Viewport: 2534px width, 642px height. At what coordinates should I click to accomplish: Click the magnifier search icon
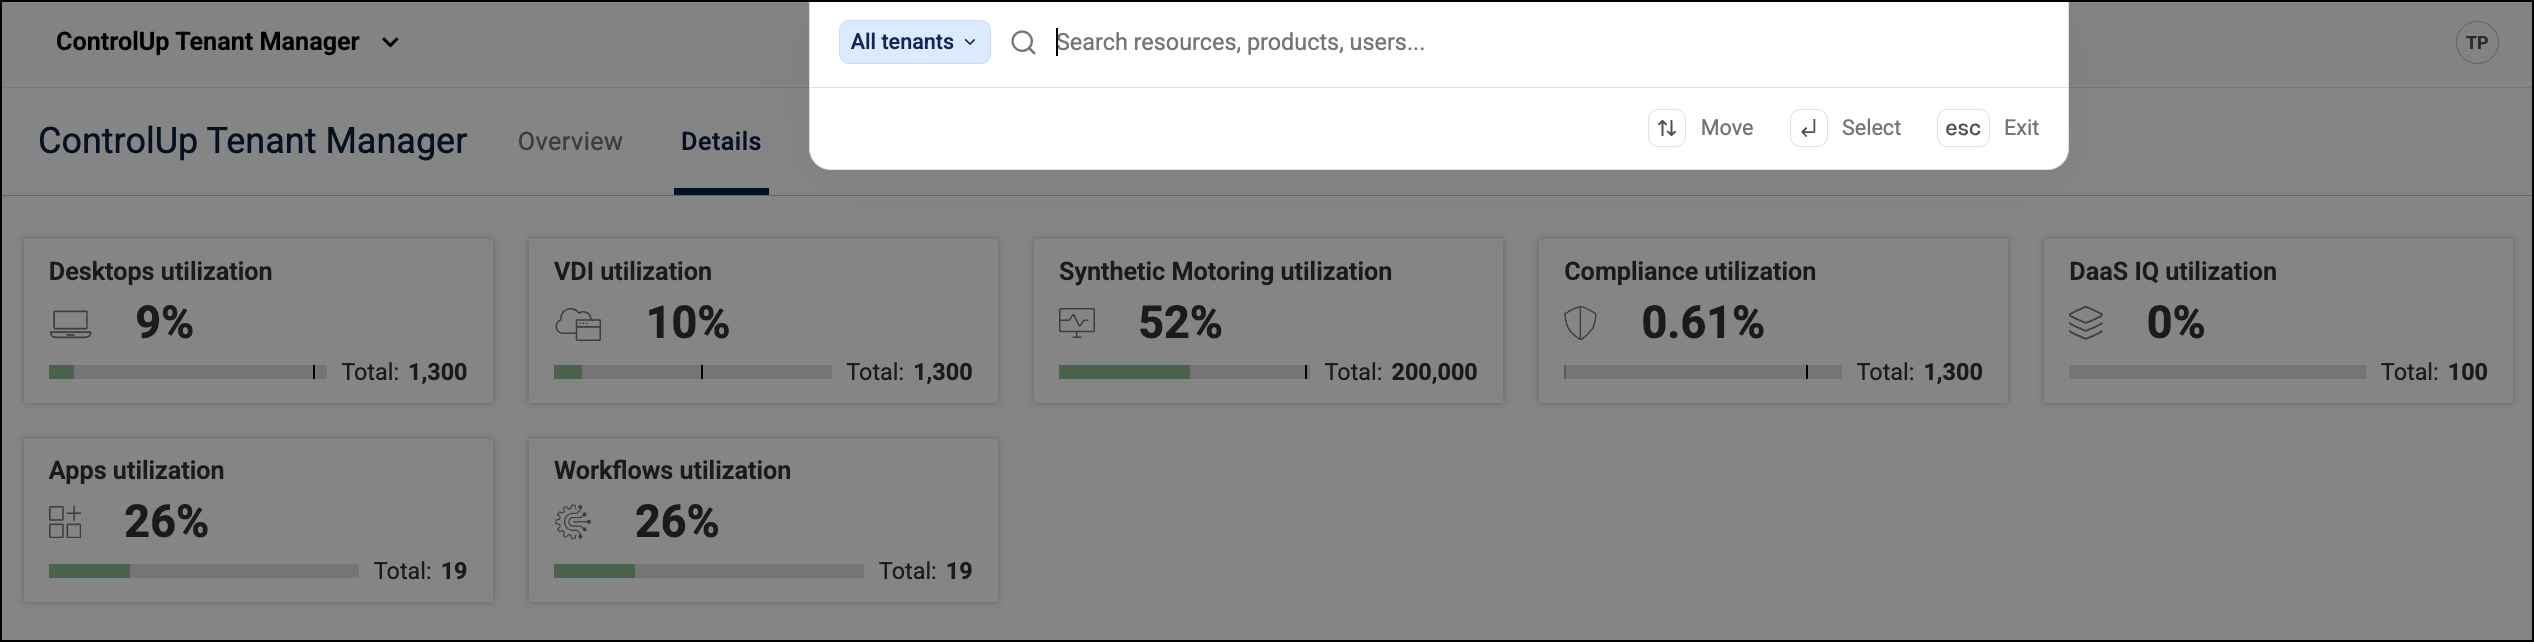(x=1023, y=42)
